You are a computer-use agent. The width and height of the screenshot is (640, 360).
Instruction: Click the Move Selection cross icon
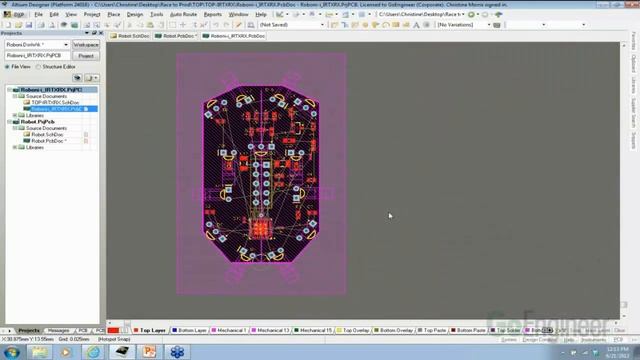[x=183, y=25]
